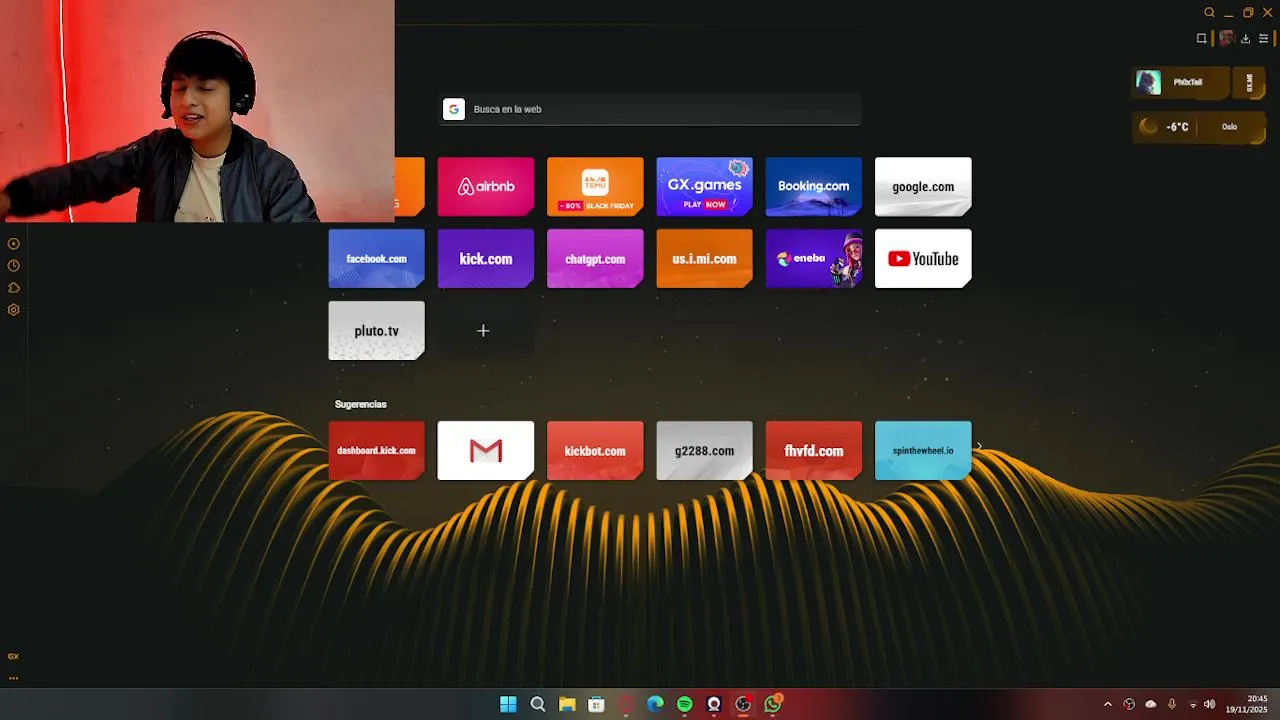This screenshot has width=1280, height=720.
Task: Open the YouTube speed dial tile
Action: pyautogui.click(x=923, y=258)
